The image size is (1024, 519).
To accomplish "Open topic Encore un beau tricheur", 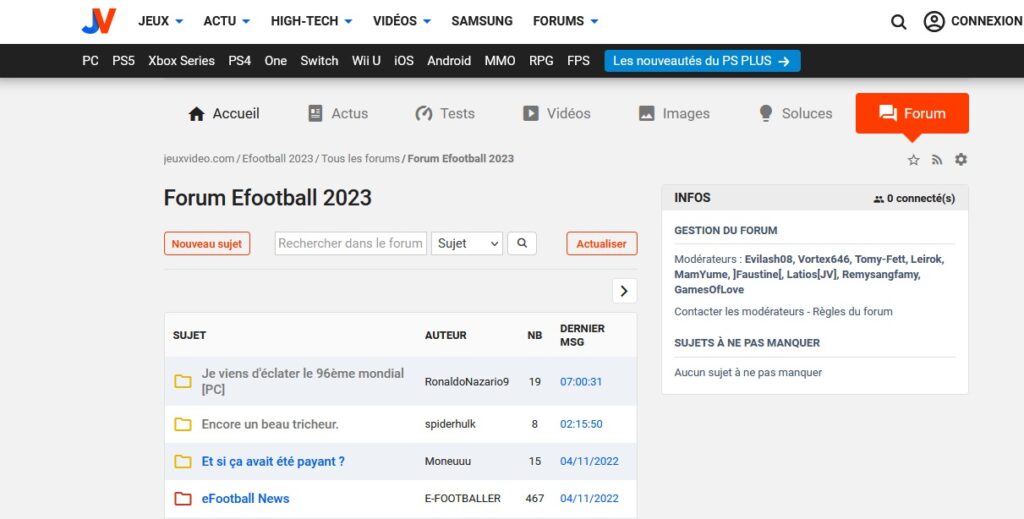I will pyautogui.click(x=270, y=424).
